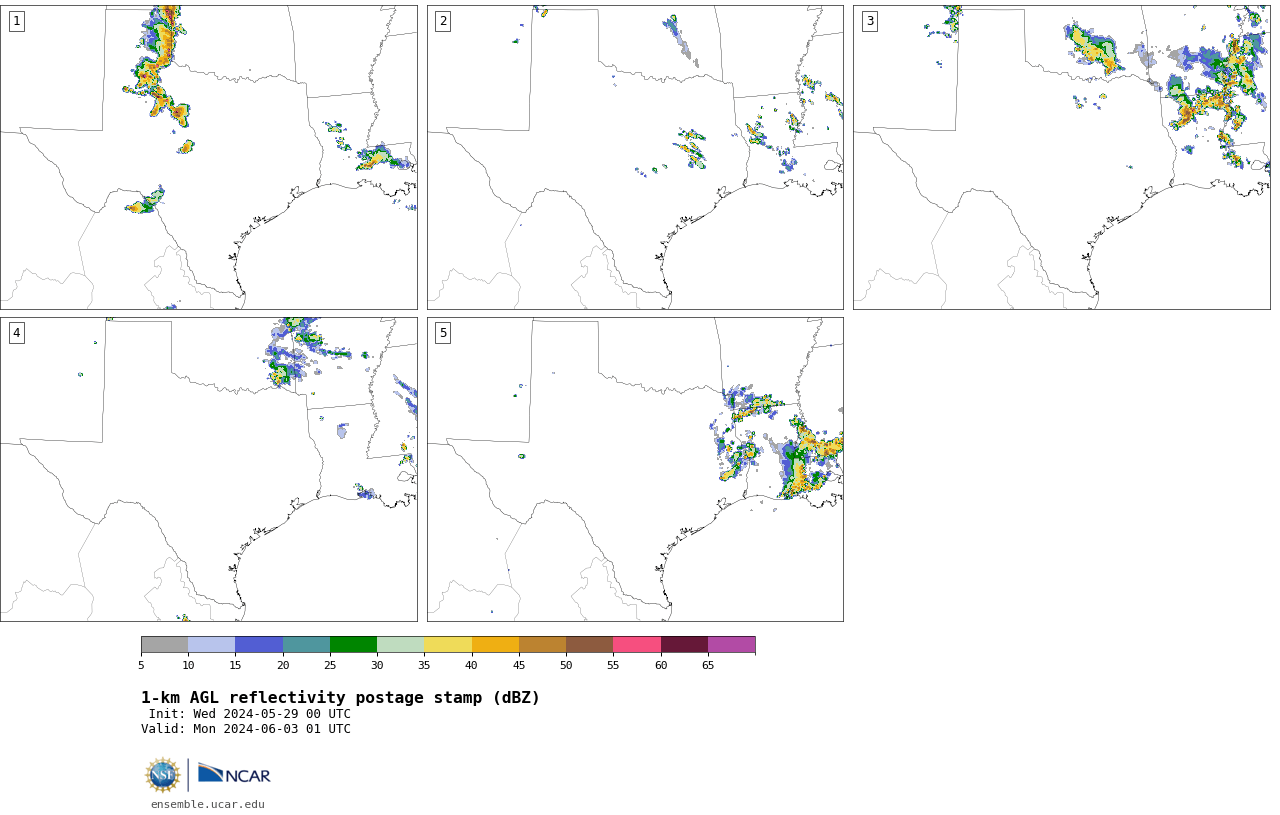The width and height of the screenshot is (1280, 815).
Task: Open ensemble member 2 reflectivity panel
Action: click(x=635, y=157)
